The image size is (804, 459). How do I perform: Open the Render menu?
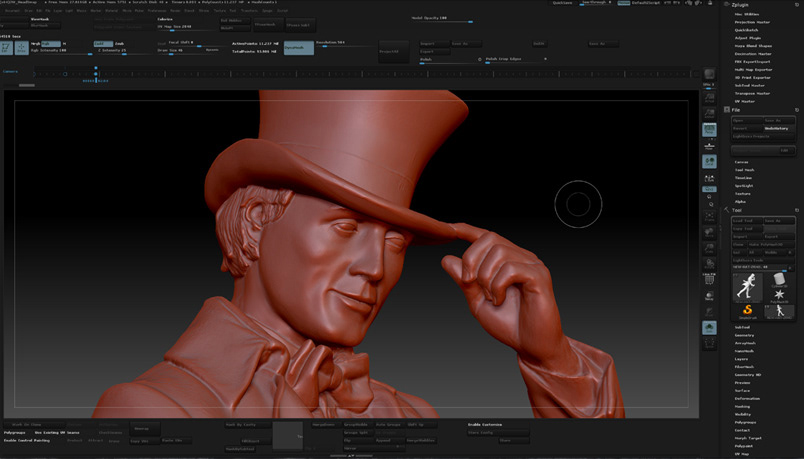pyautogui.click(x=175, y=10)
